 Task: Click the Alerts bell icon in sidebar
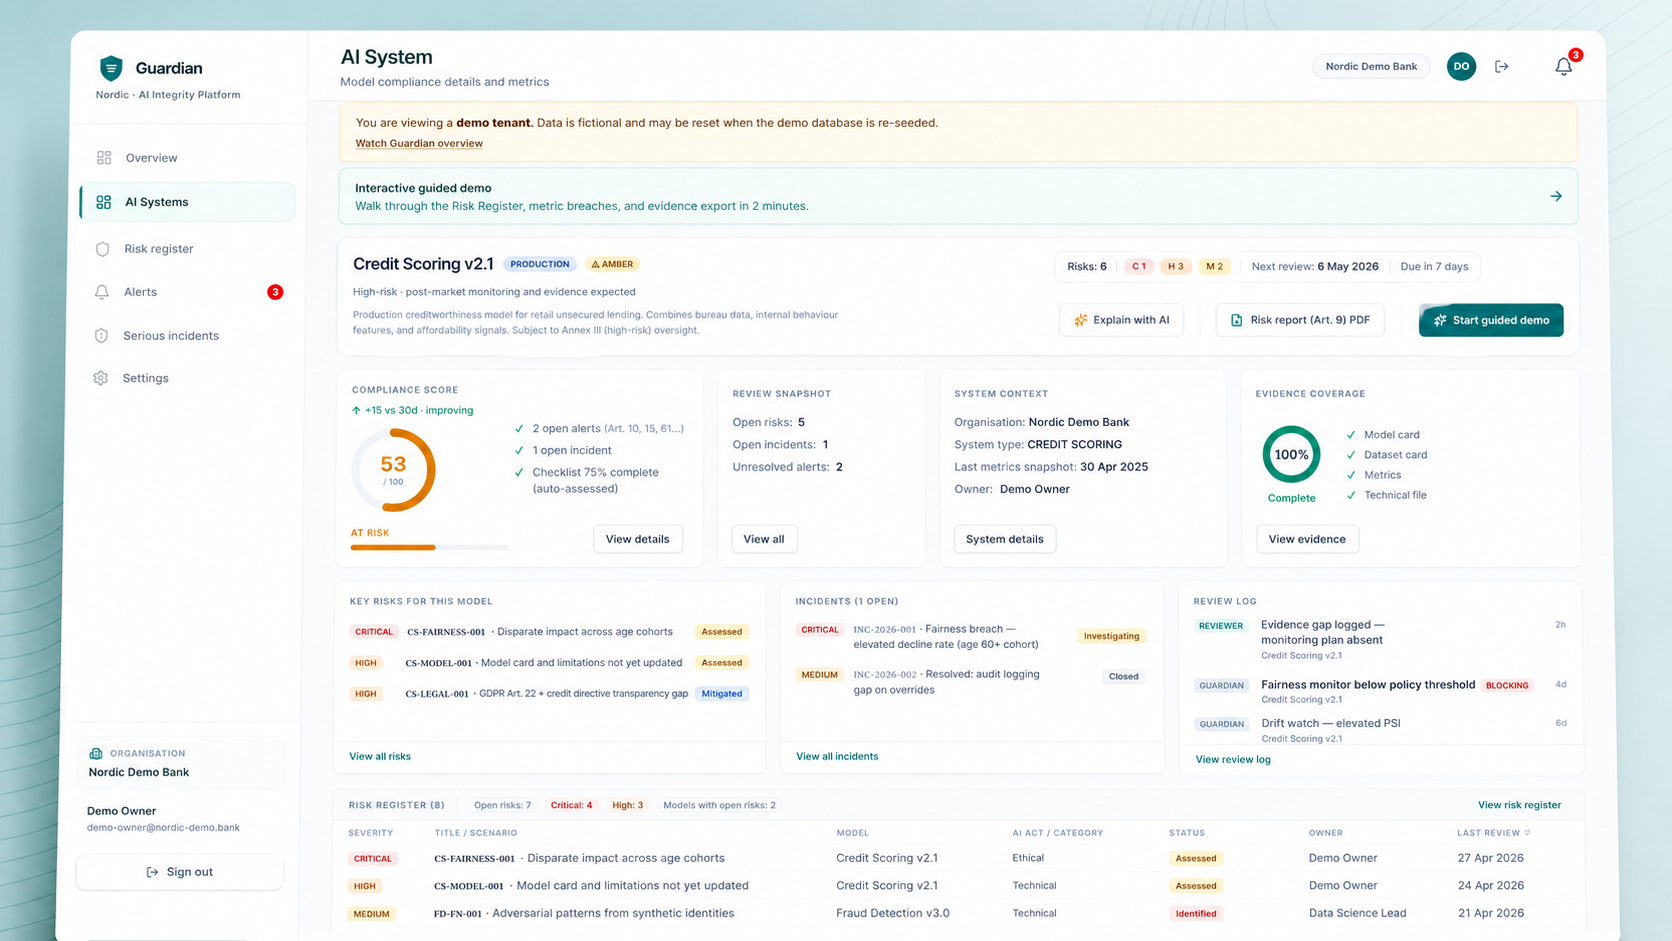tap(102, 292)
